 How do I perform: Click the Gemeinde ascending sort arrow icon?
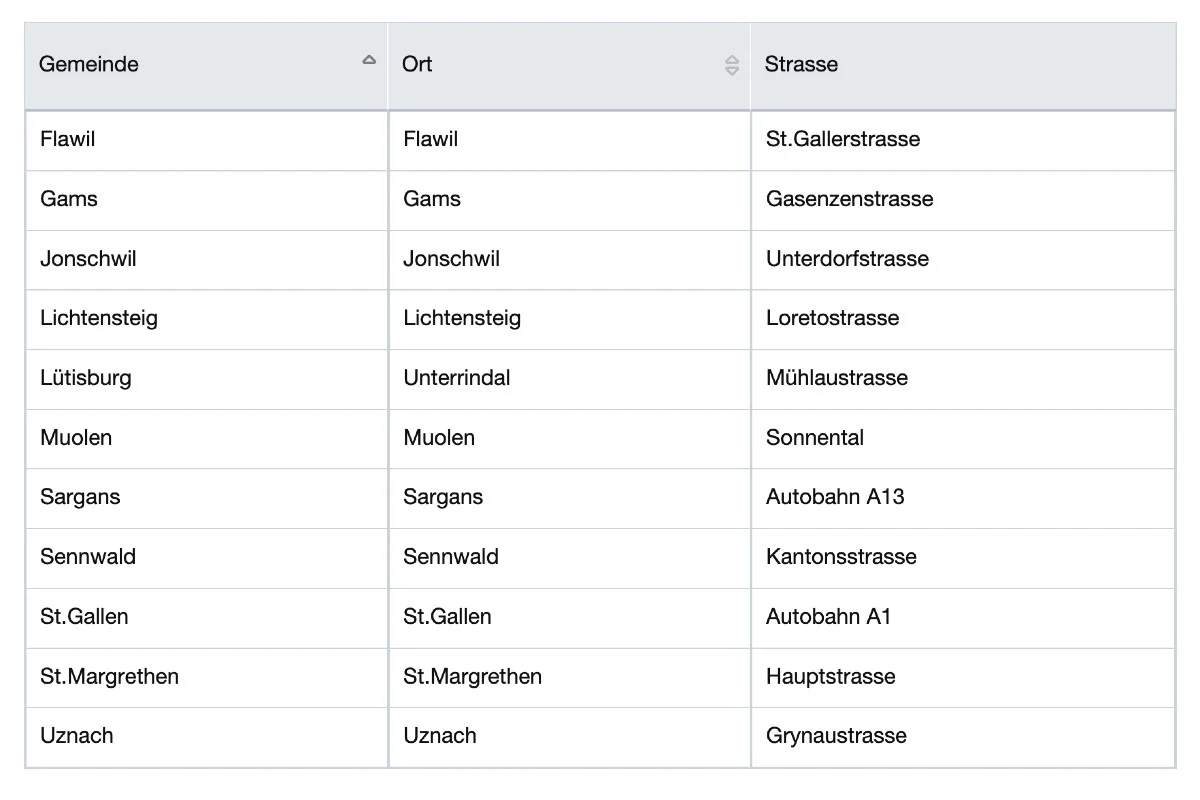369,60
